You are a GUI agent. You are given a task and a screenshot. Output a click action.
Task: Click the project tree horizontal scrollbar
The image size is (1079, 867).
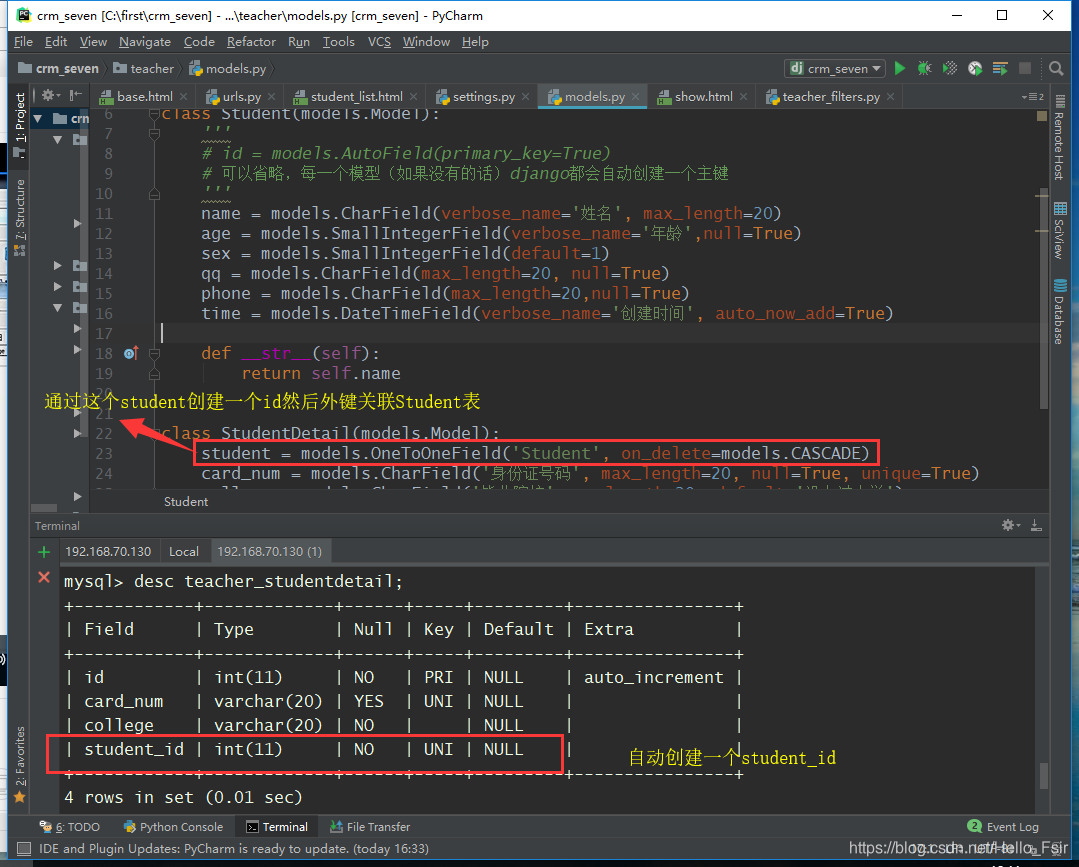[44, 508]
